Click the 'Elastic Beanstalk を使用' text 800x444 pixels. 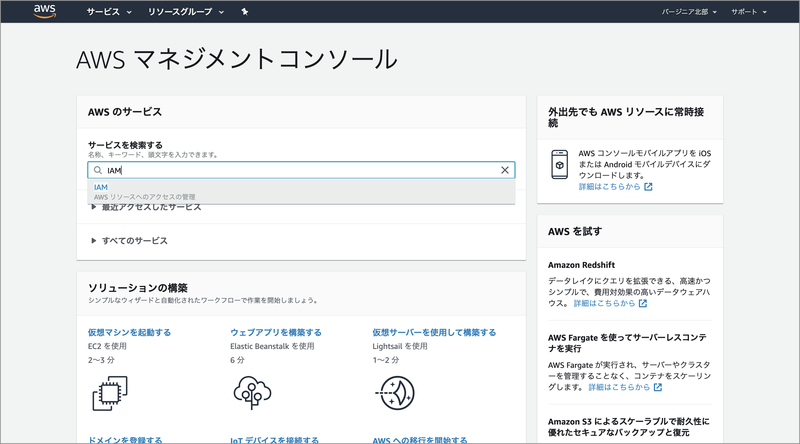pyautogui.click(x=272, y=346)
